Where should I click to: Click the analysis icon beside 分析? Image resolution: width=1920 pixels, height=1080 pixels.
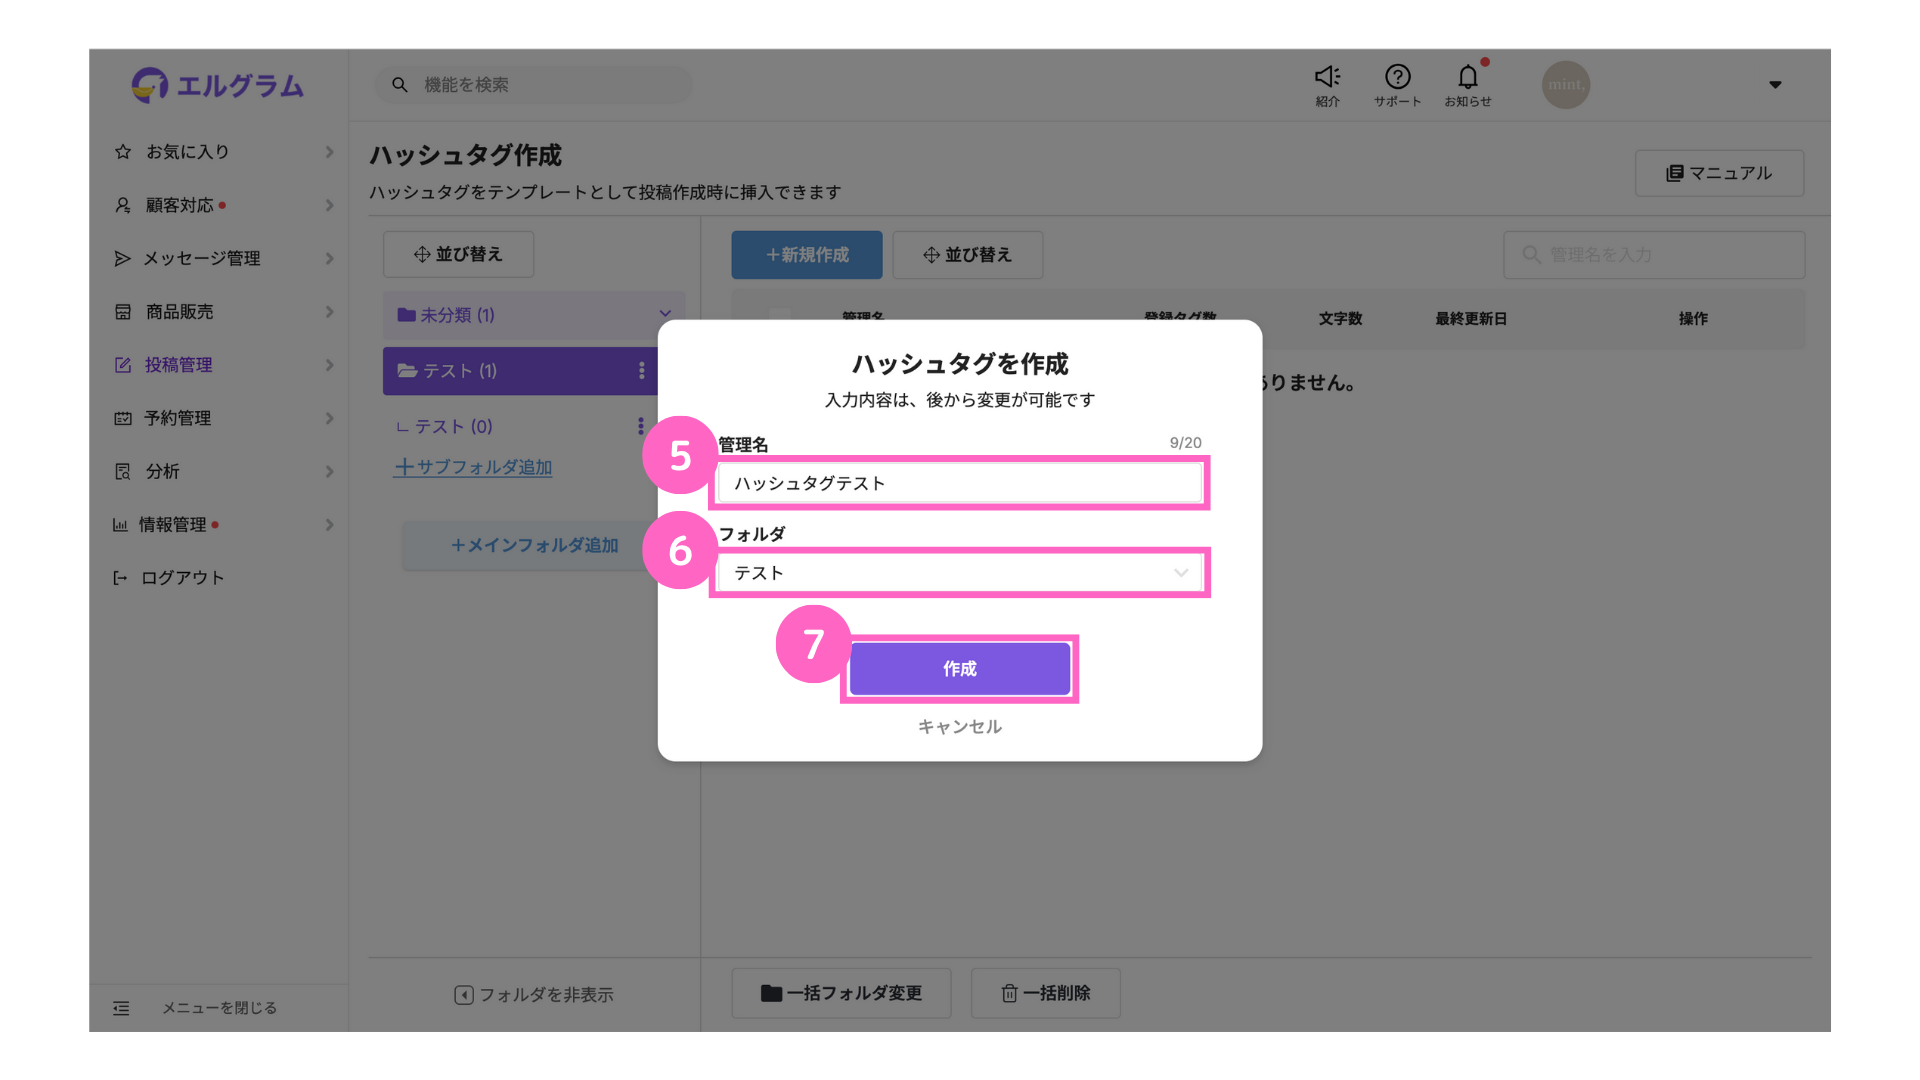coord(123,471)
